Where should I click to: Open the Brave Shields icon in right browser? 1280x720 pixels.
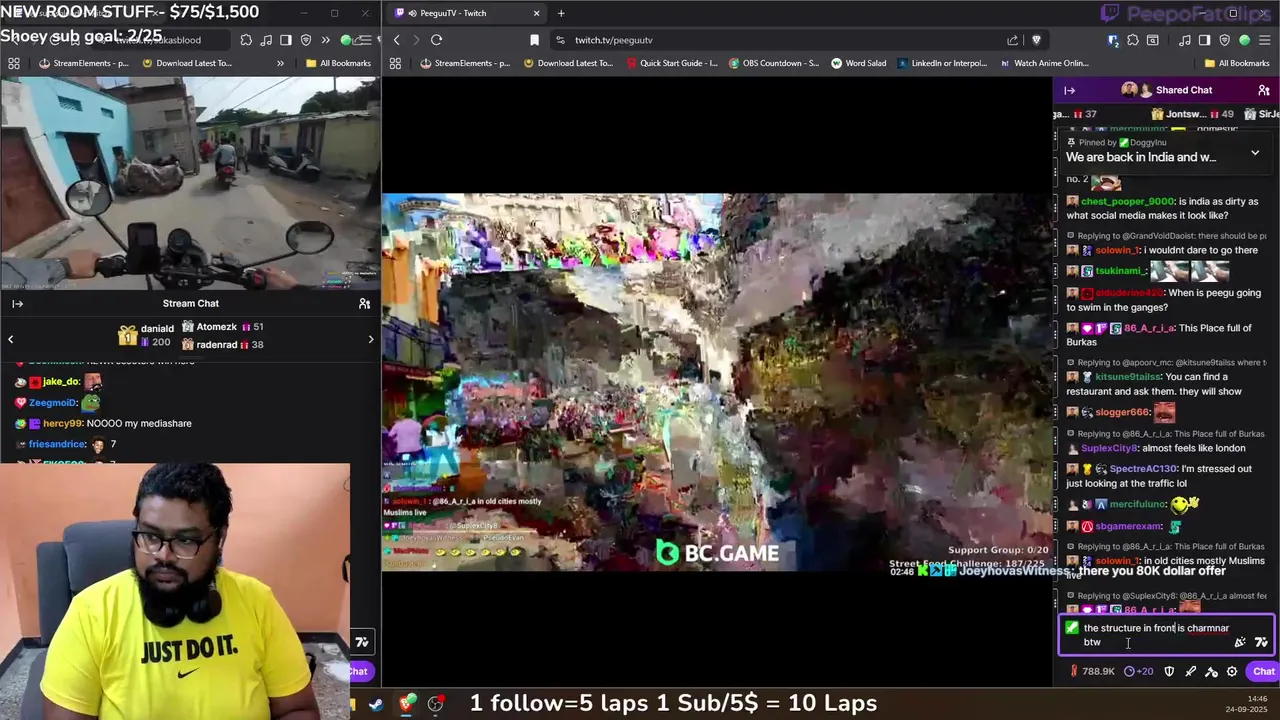(1036, 40)
